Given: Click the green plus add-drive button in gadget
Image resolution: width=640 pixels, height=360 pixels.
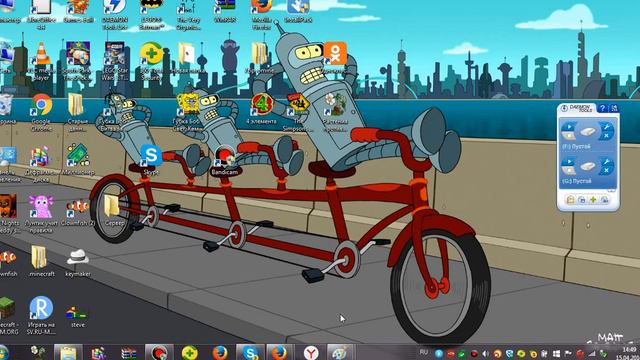Looking at the screenshot, I should point(593,200).
